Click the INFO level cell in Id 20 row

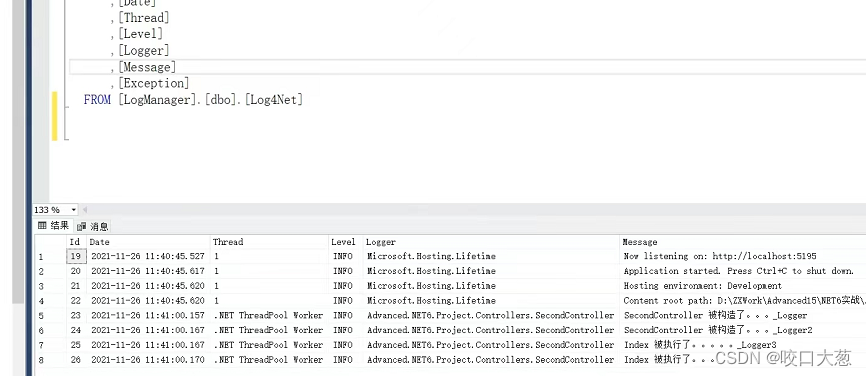[346, 271]
